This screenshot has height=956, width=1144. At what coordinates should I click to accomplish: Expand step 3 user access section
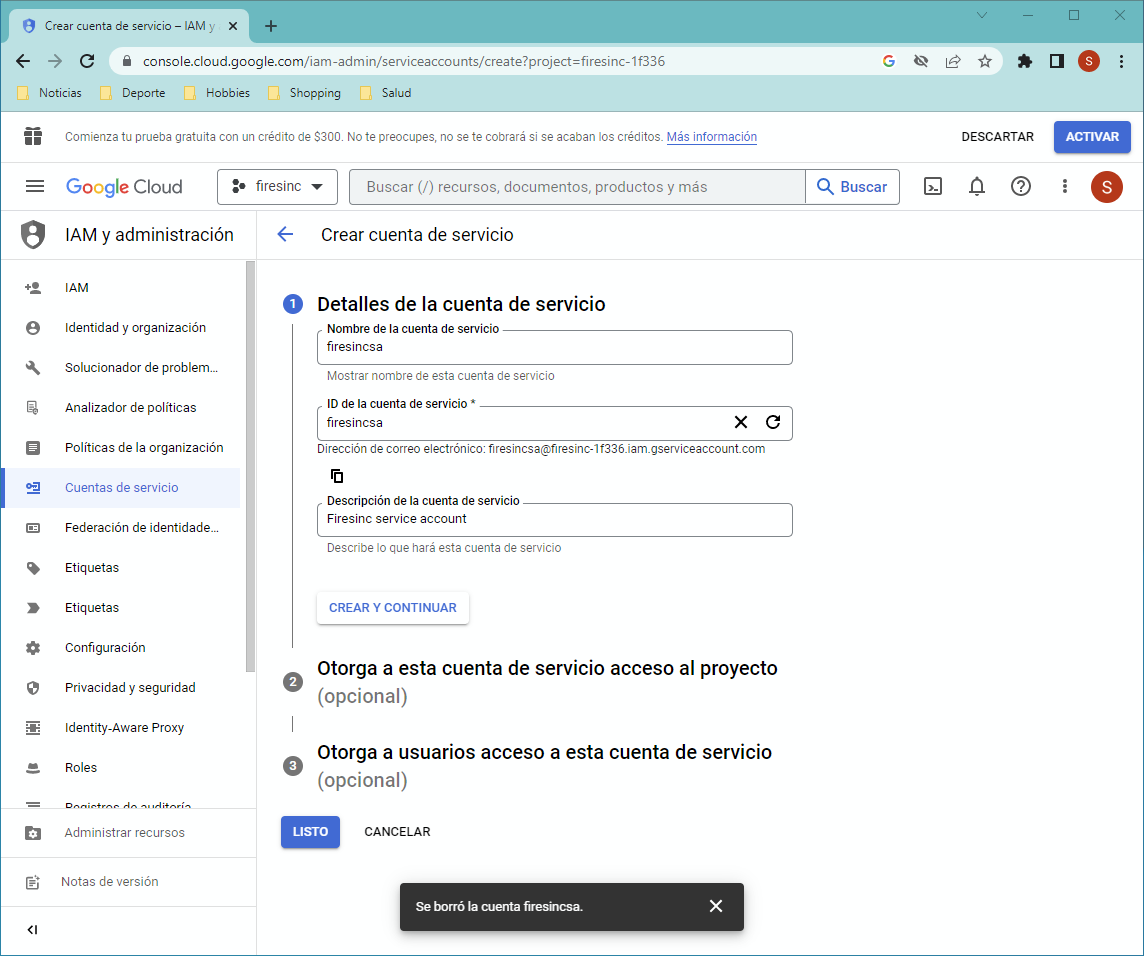(544, 766)
